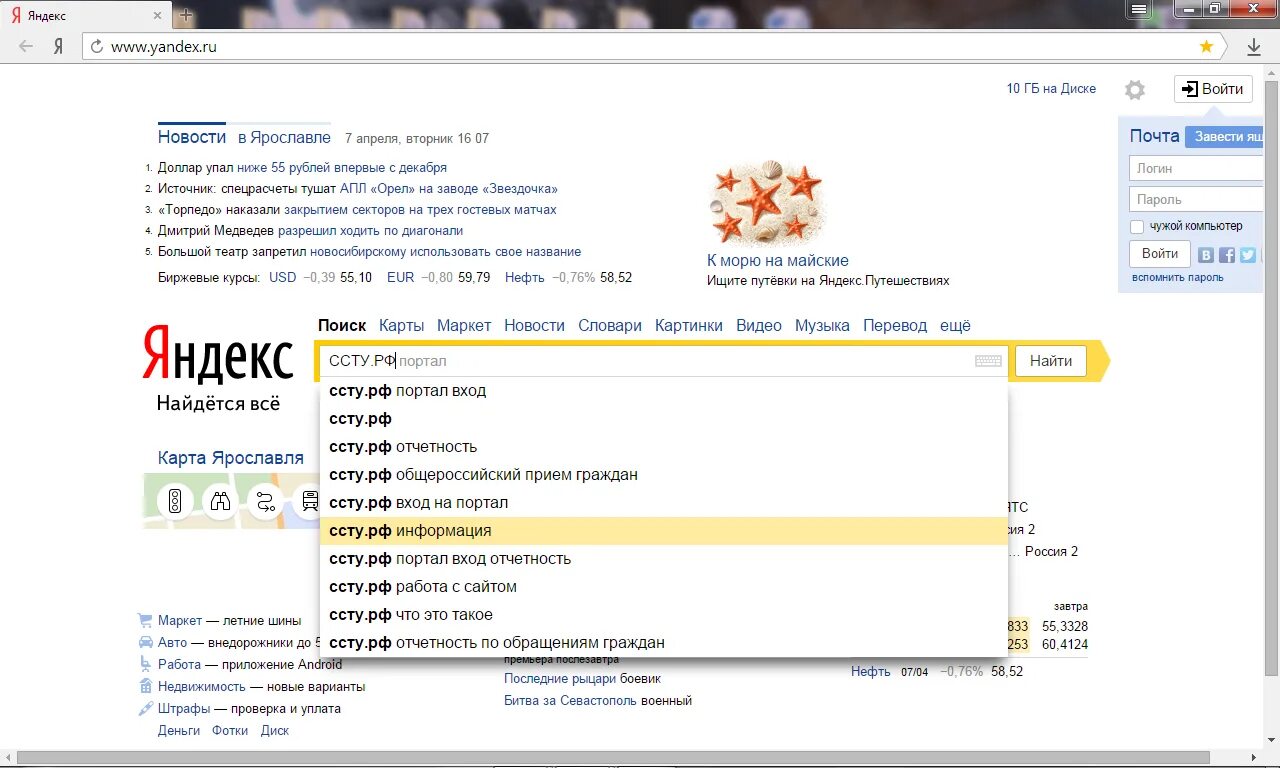Log in via Facebook icon
This screenshot has width=1280, height=768.
point(1227,255)
